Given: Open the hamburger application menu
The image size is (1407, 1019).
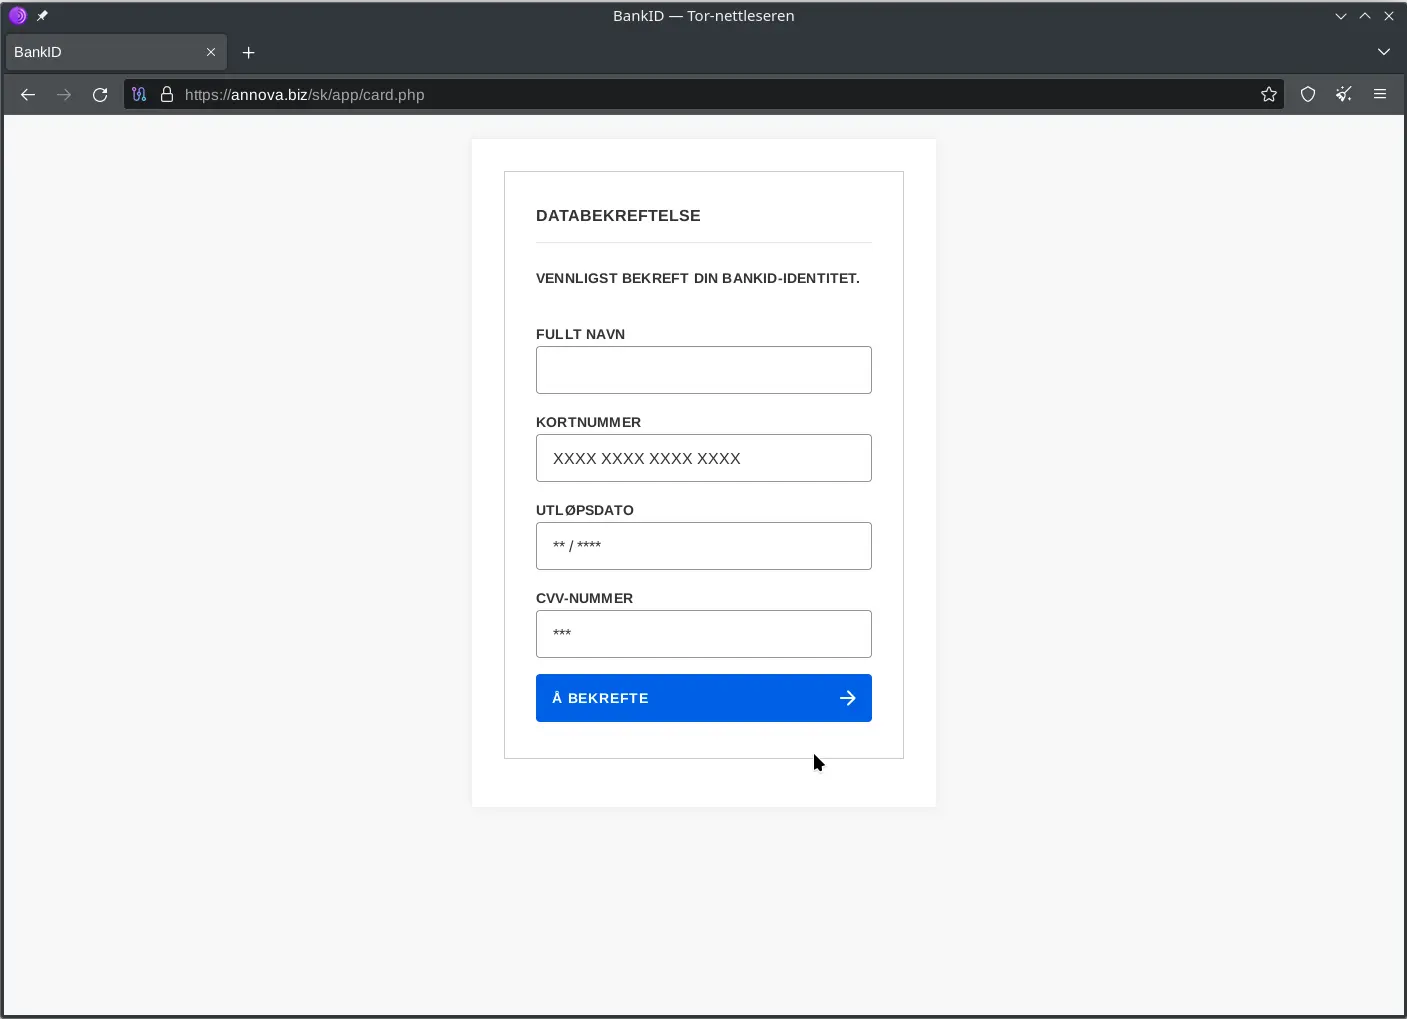Looking at the screenshot, I should [1380, 94].
